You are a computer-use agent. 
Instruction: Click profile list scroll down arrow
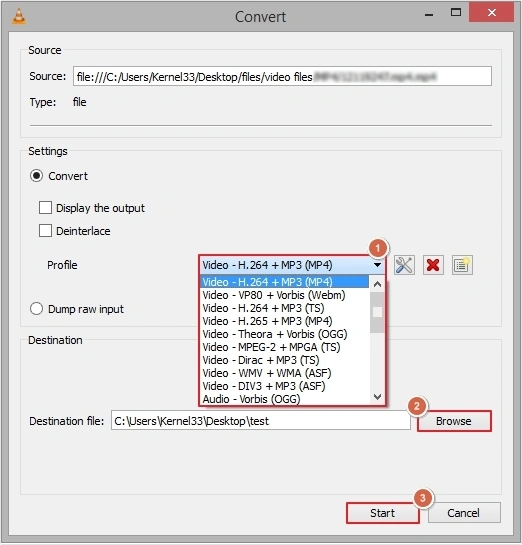click(x=377, y=397)
